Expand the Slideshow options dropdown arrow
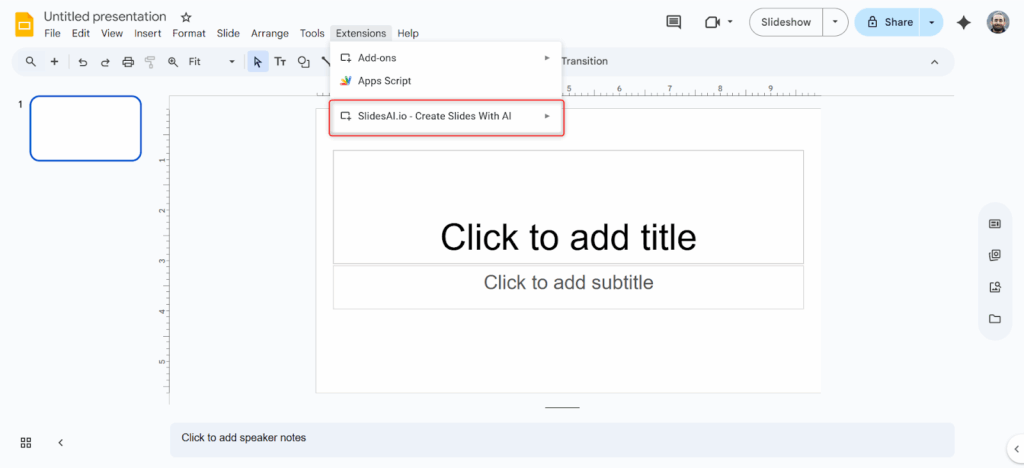This screenshot has width=1024, height=468. coord(835,22)
